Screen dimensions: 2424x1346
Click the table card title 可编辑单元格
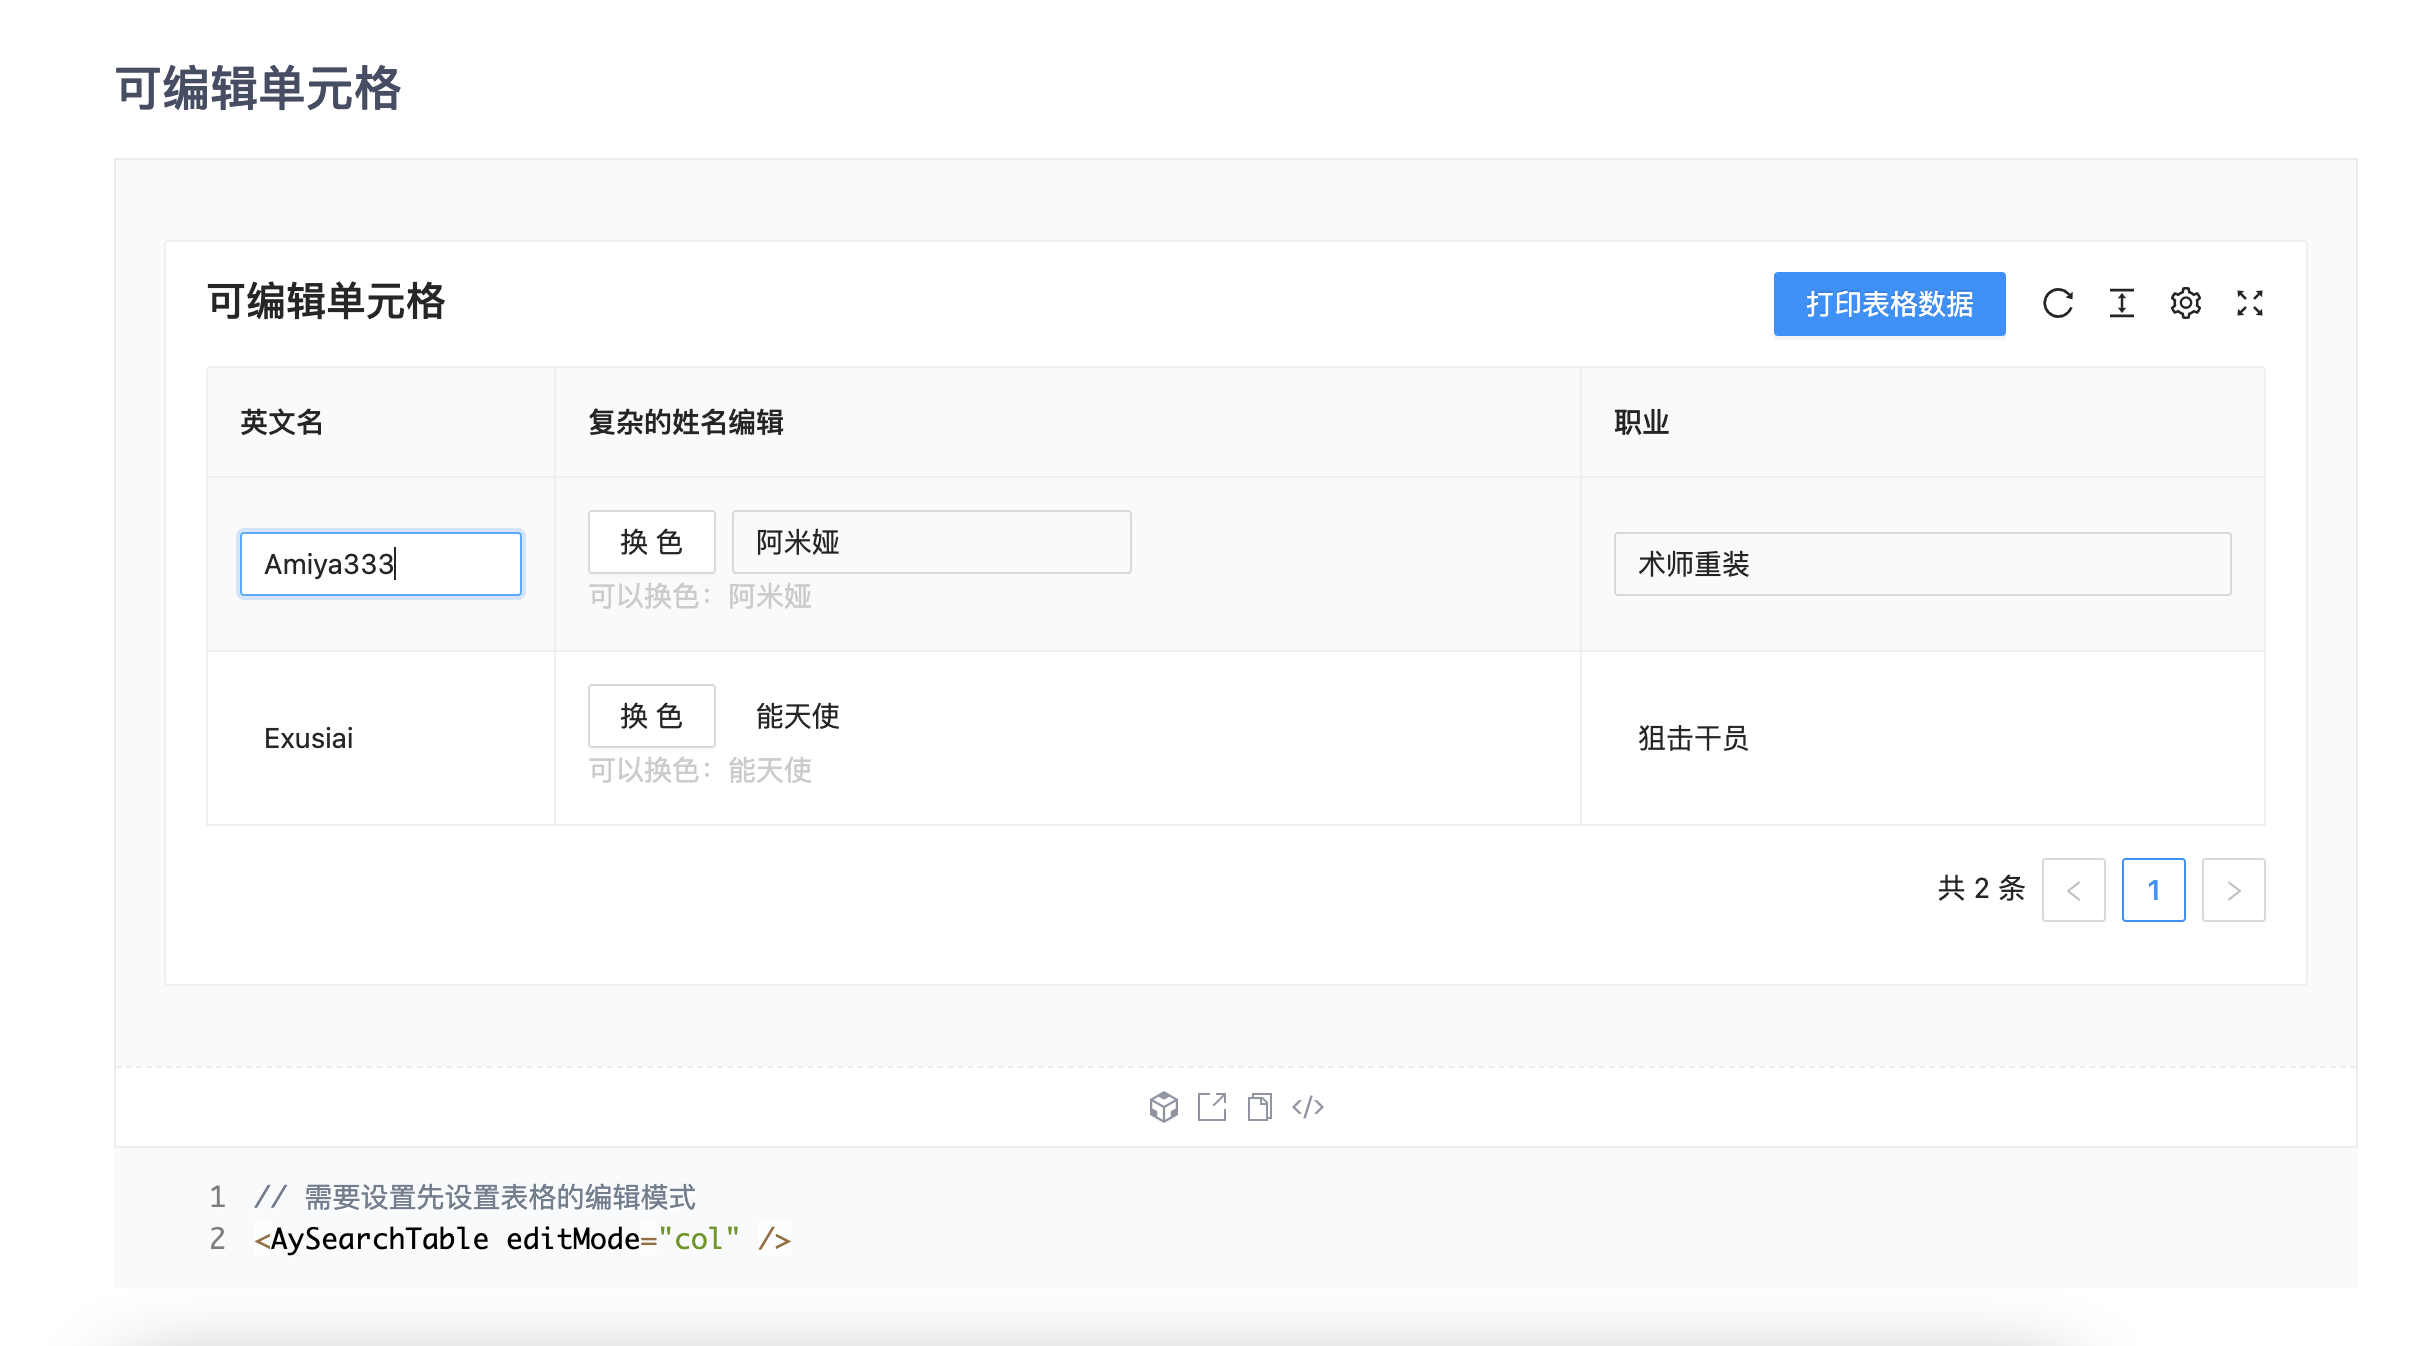pos(325,301)
